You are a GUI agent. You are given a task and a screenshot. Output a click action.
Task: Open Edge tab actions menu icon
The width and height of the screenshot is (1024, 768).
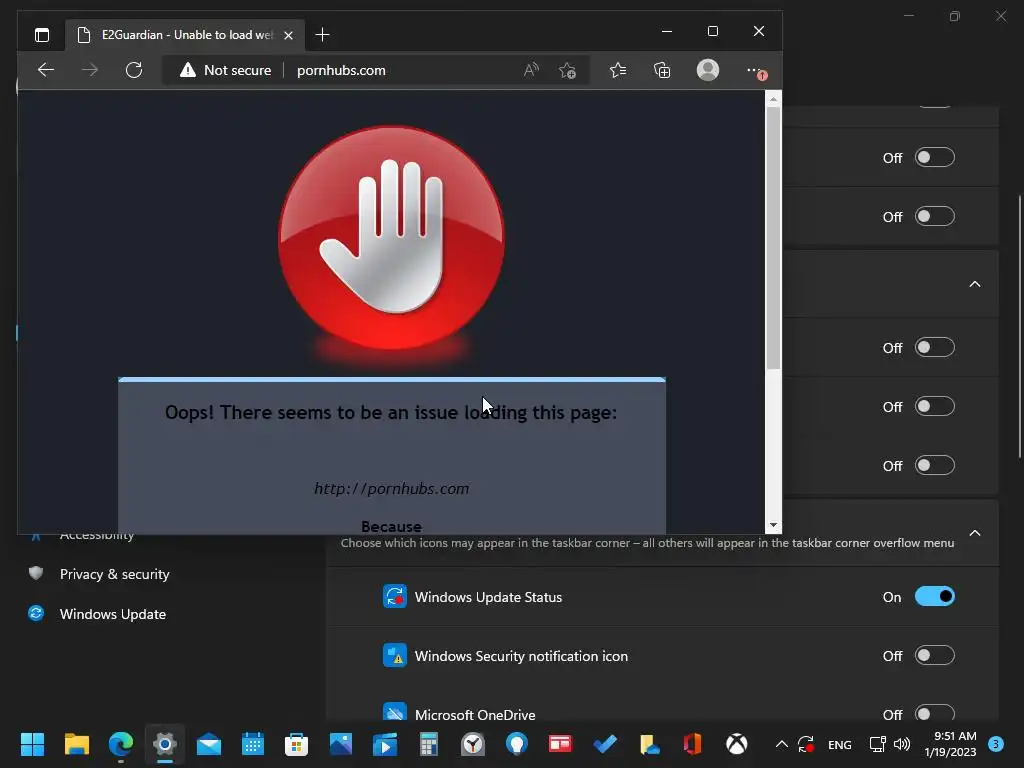pyautogui.click(x=42, y=35)
